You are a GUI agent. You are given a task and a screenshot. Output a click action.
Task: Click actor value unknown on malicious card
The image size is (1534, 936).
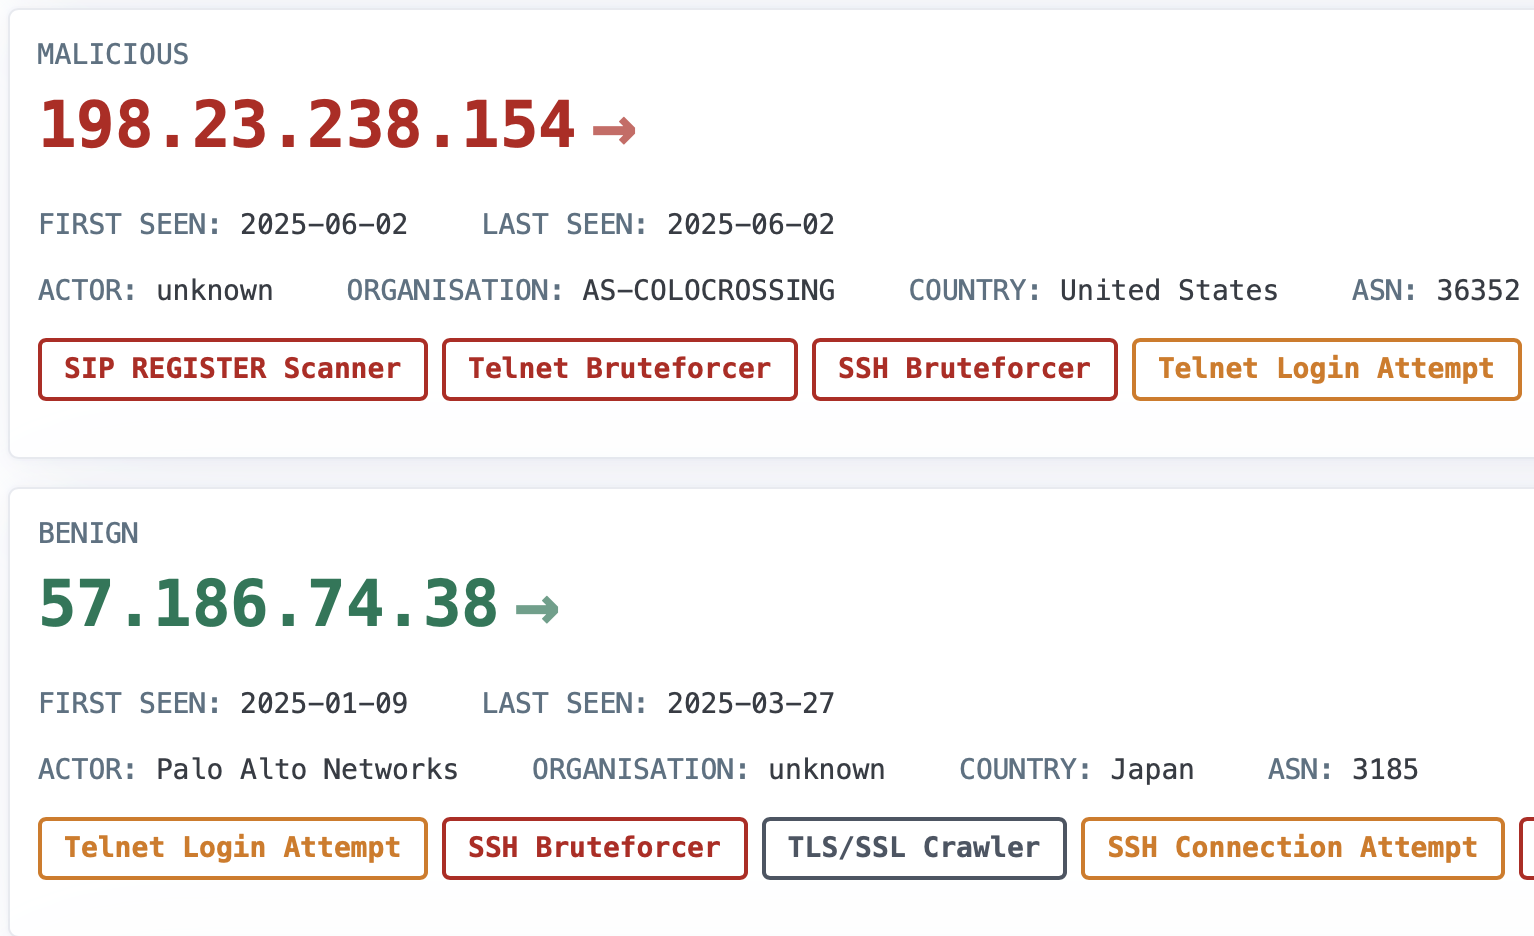pos(215,290)
